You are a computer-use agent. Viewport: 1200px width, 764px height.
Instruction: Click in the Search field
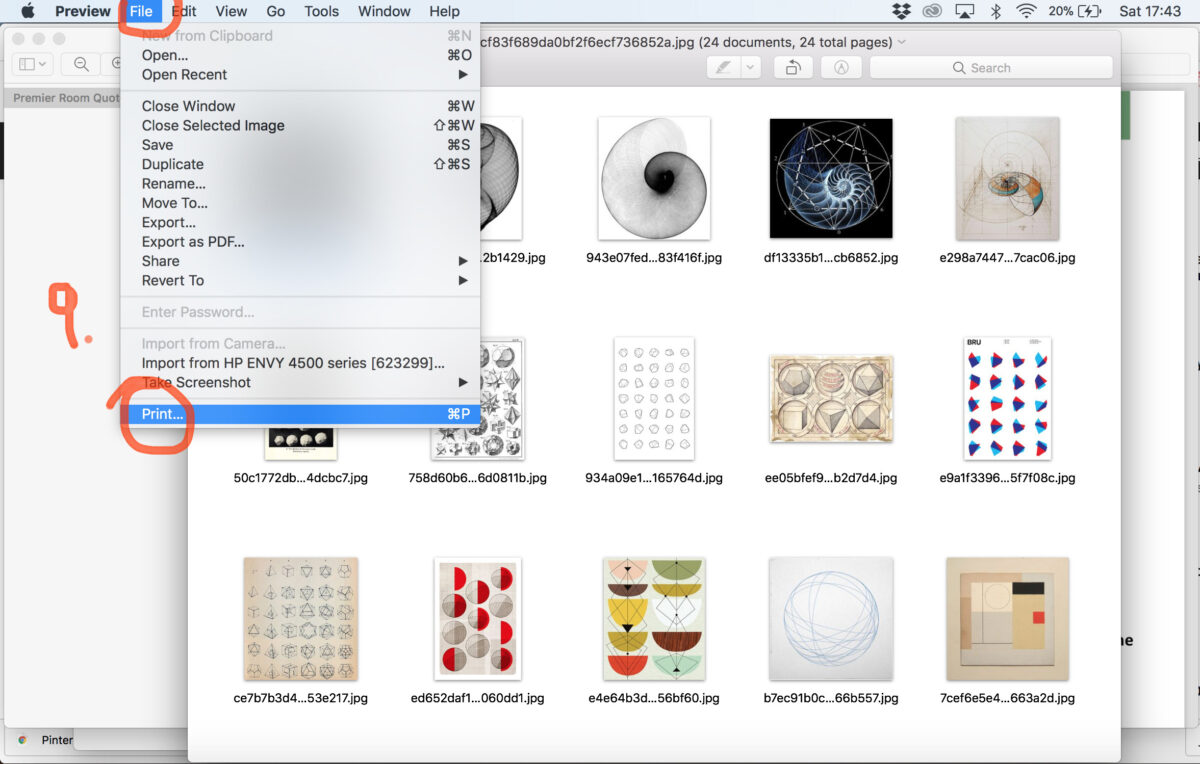(990, 68)
